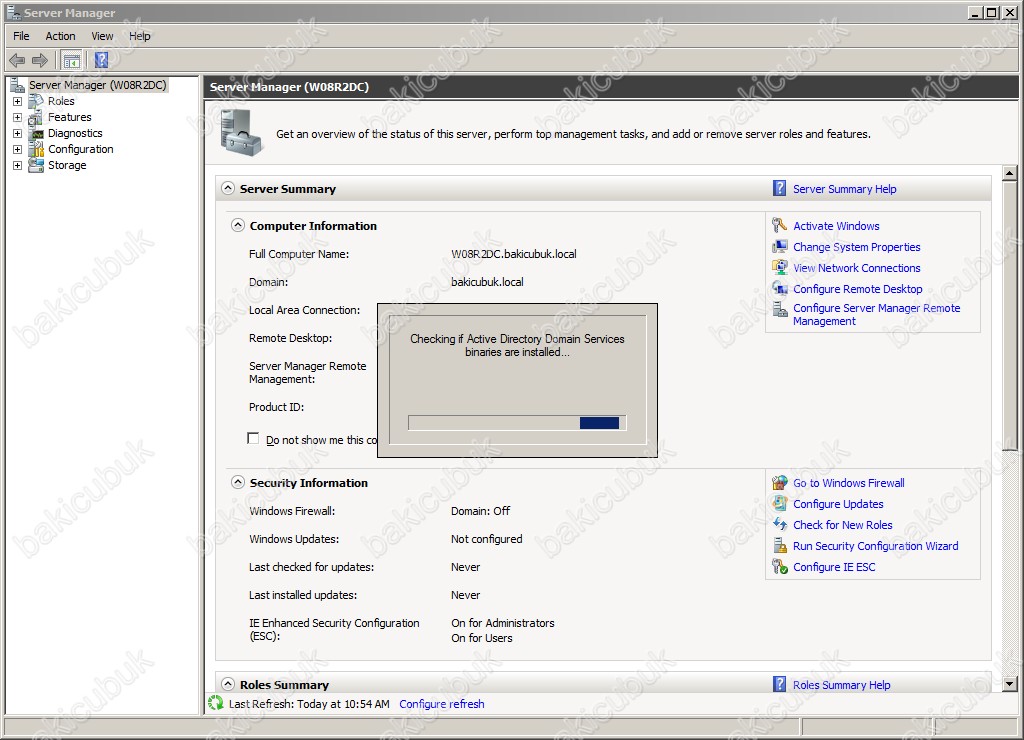Expand the Diagnostics tree node
1024x740 pixels.
17,133
